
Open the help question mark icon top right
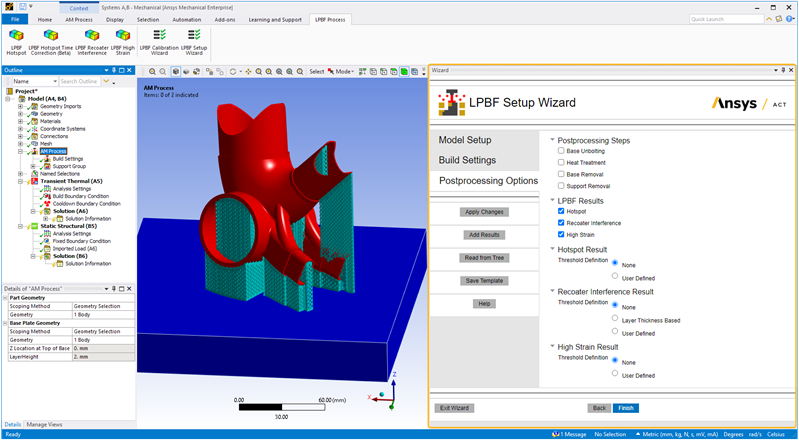[x=789, y=19]
